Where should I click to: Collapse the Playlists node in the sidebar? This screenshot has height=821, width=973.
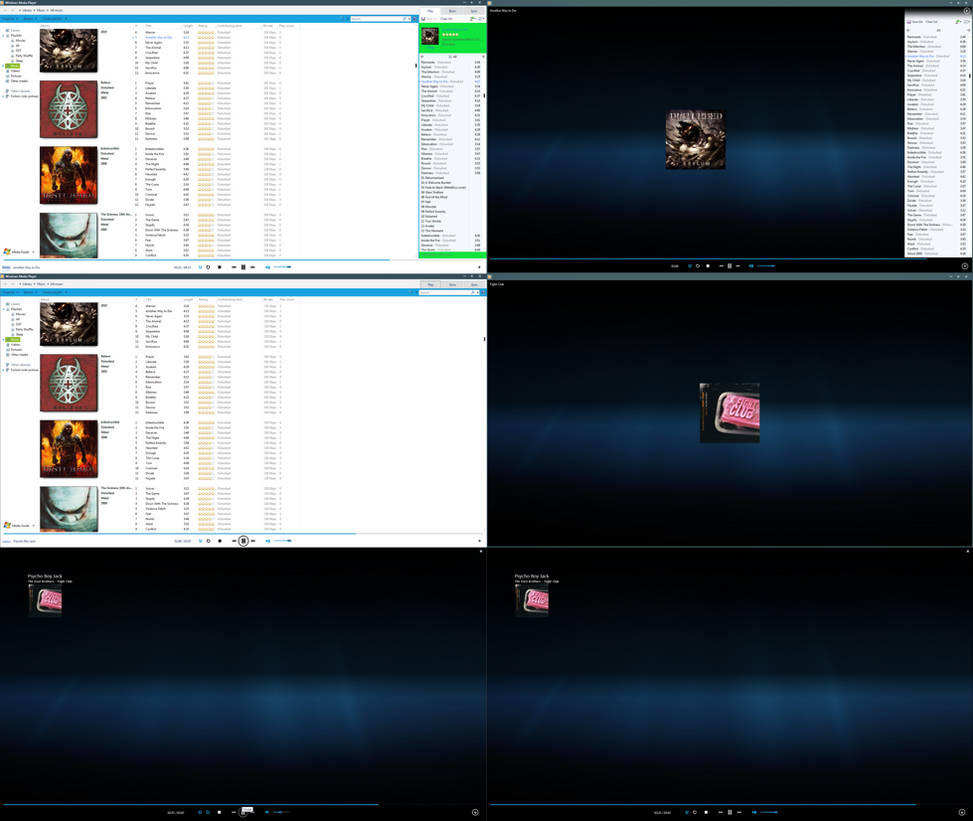[x=3, y=36]
